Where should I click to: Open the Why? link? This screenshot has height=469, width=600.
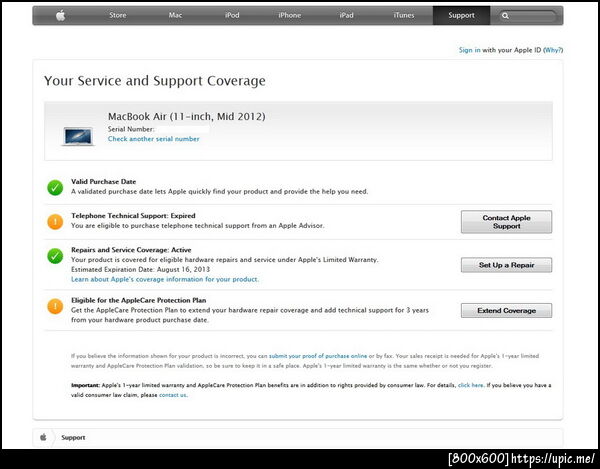[x=553, y=50]
